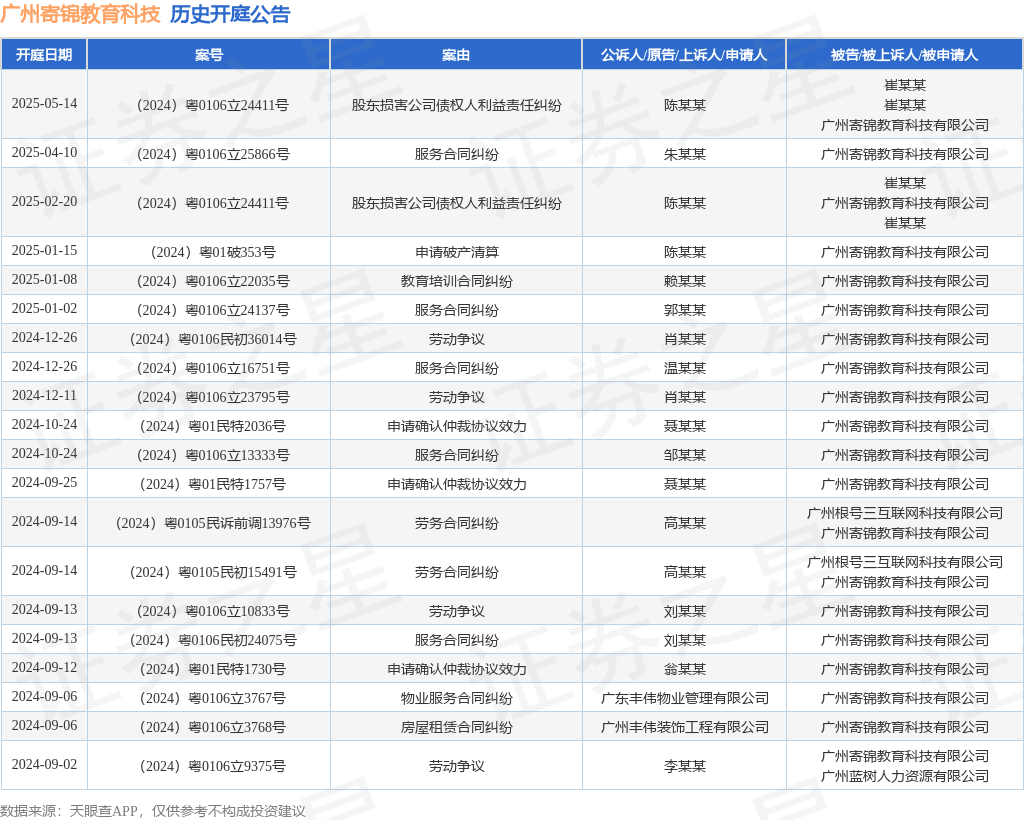Click the 教育培训合同纠纷 cause cell
The width and height of the screenshot is (1024, 820).
[x=456, y=281]
